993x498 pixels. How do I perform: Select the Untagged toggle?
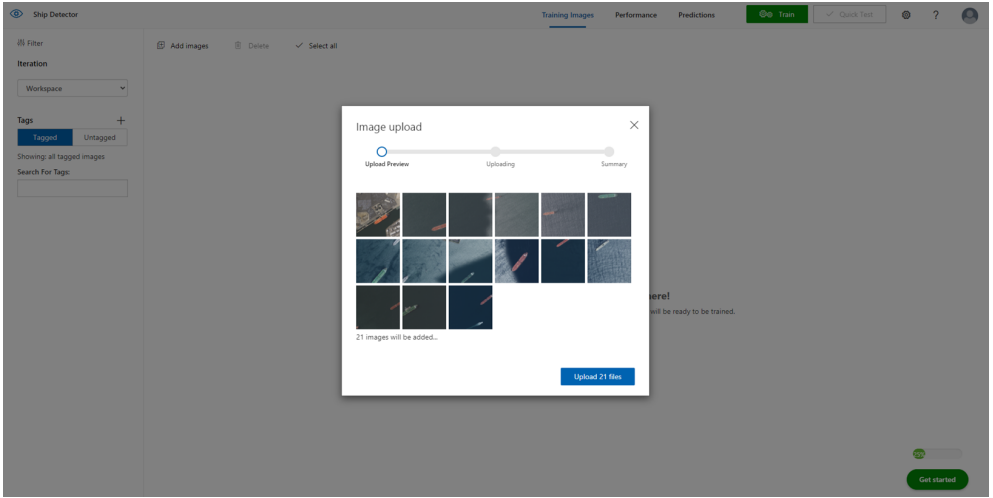(x=100, y=137)
